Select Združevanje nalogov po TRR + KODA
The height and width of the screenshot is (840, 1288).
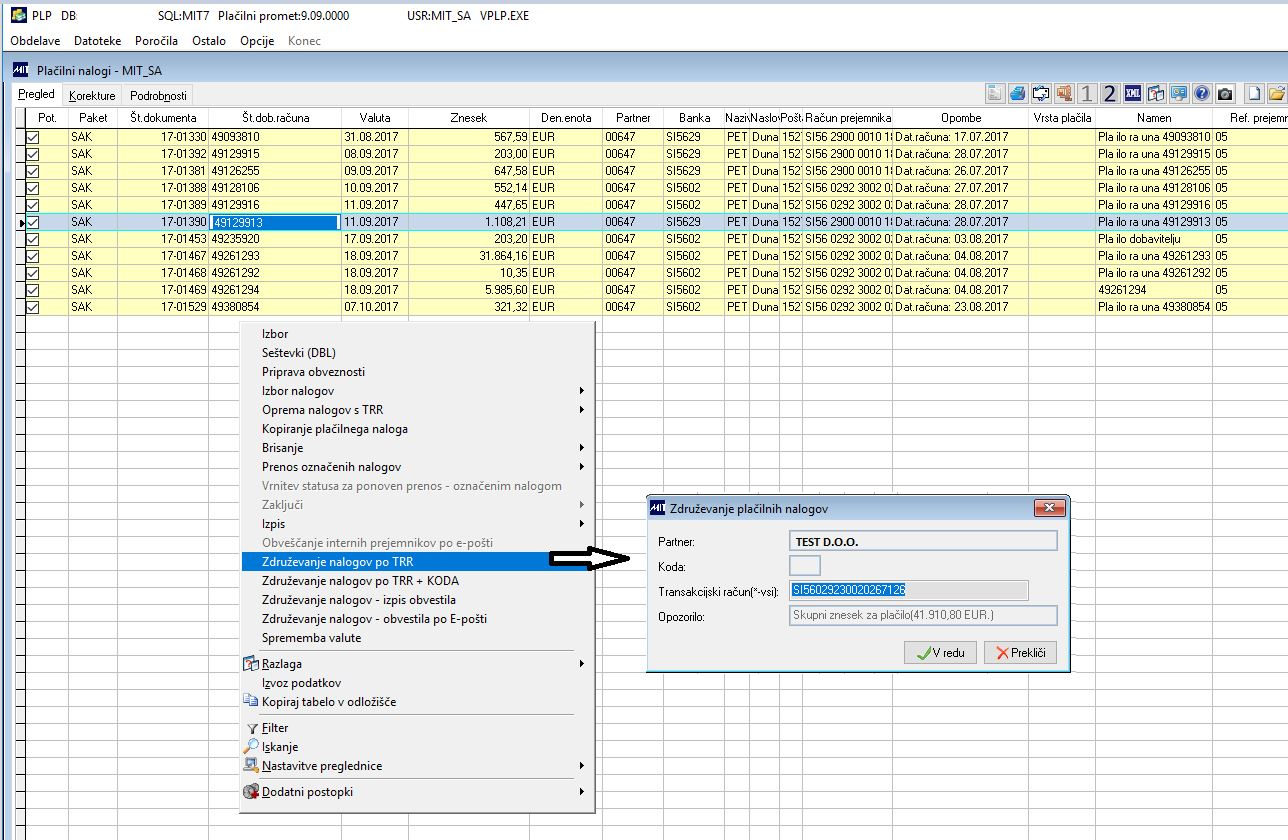pos(360,581)
